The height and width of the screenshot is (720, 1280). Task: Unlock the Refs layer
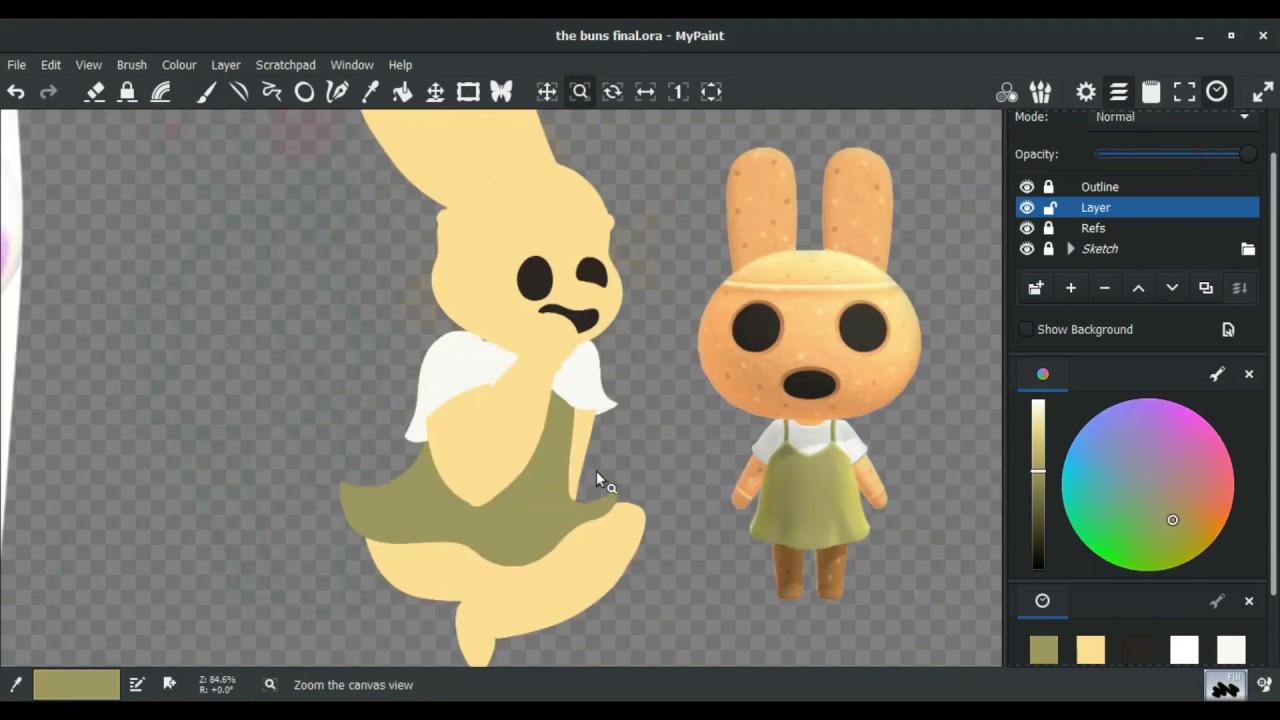tap(1049, 228)
